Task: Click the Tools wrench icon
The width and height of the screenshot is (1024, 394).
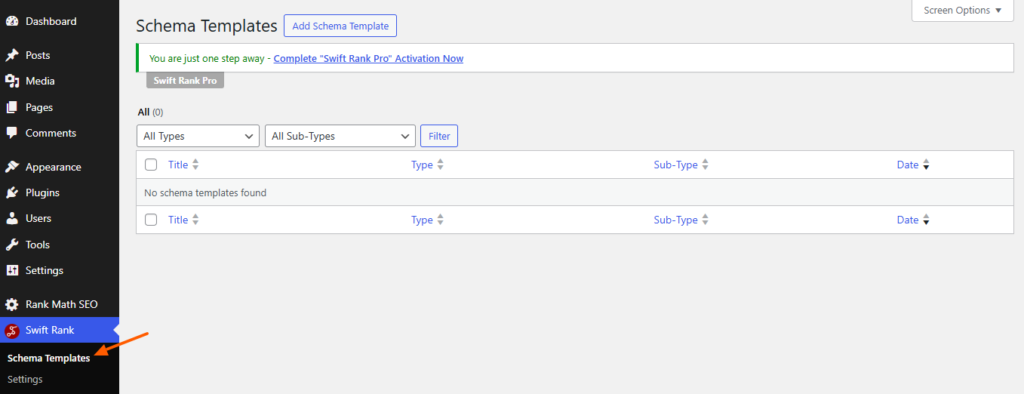Action: pyautogui.click(x=12, y=244)
